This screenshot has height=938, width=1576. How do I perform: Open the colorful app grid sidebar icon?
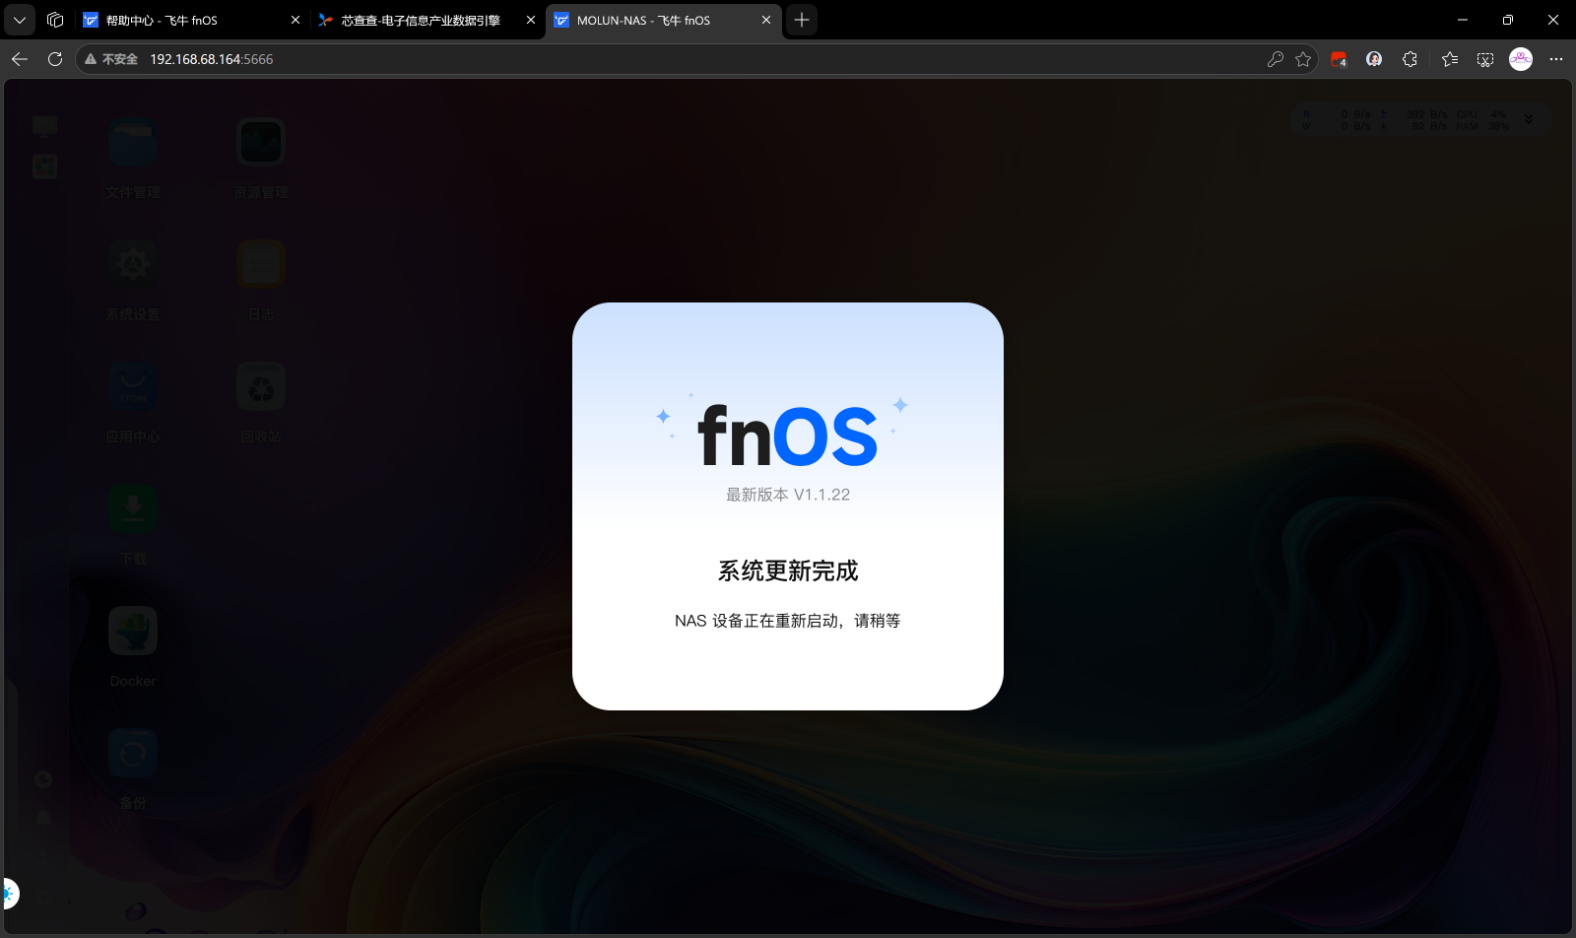pyautogui.click(x=45, y=166)
